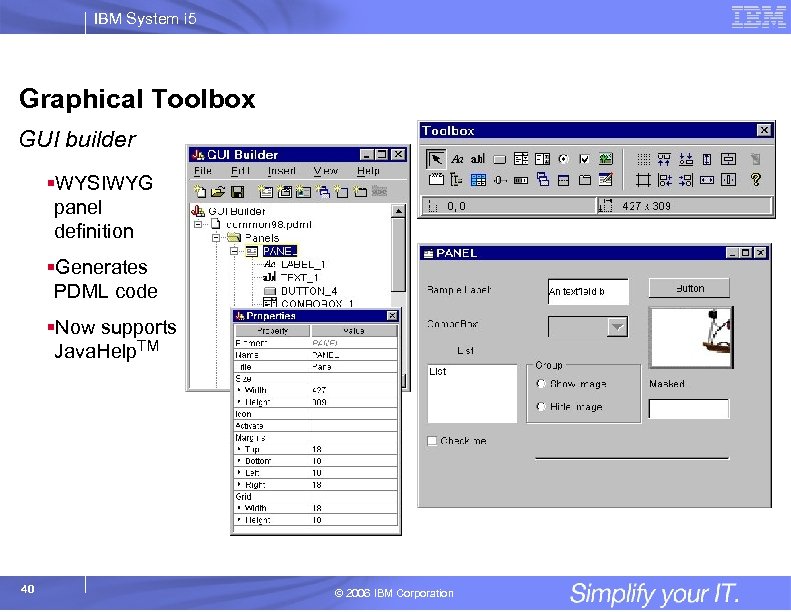Click the Title property row
Image resolution: width=791 pixels, height=612 pixels.
pyautogui.click(x=316, y=367)
